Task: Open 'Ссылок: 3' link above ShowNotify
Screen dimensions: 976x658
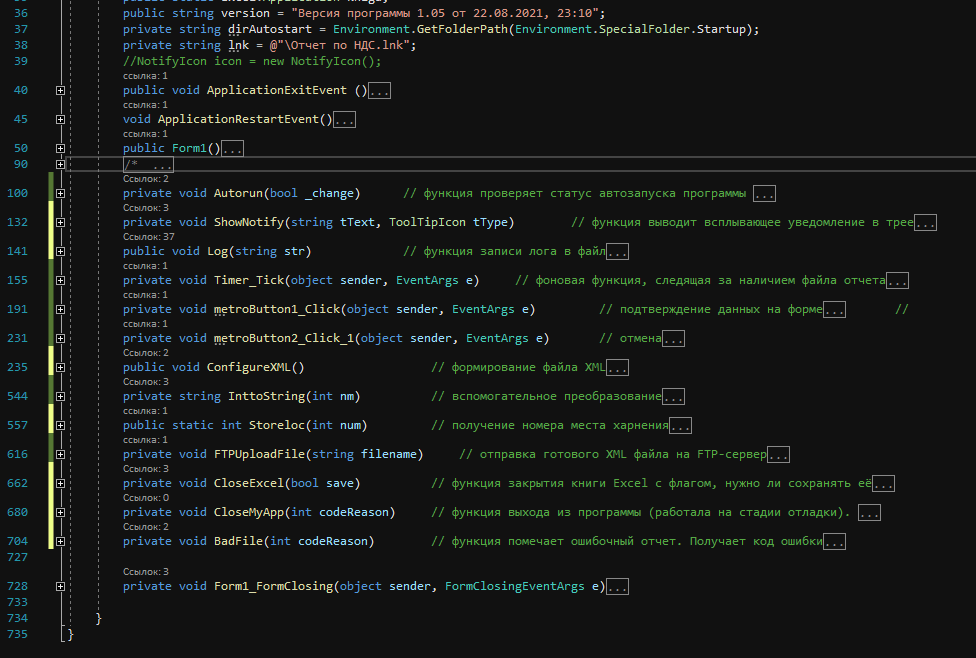Action: click(x=146, y=208)
